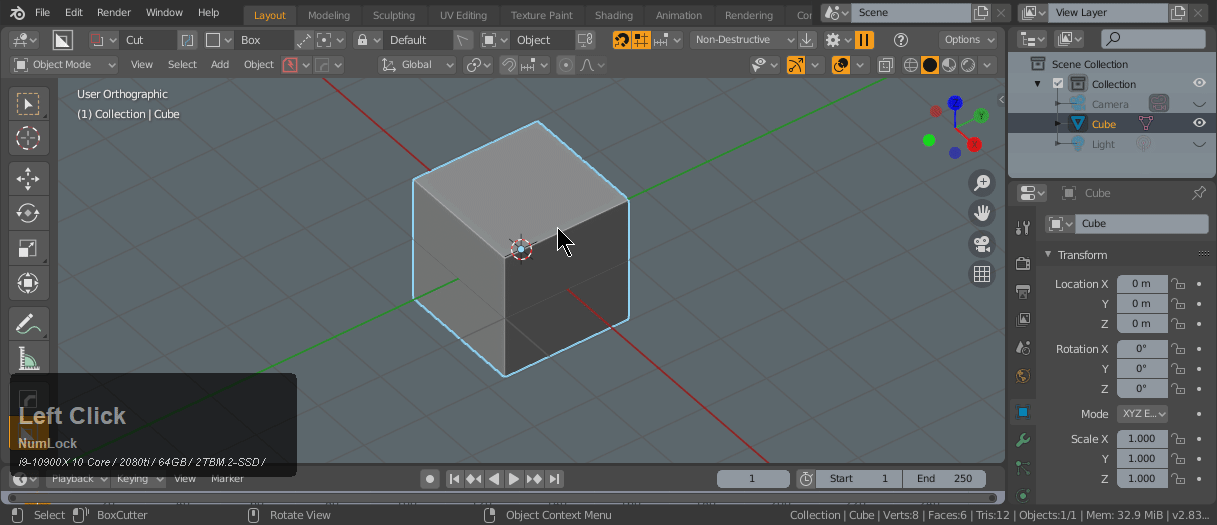Viewport: 1217px width, 525px height.
Task: Toggle the Collection visibility eye
Action: 1199,84
